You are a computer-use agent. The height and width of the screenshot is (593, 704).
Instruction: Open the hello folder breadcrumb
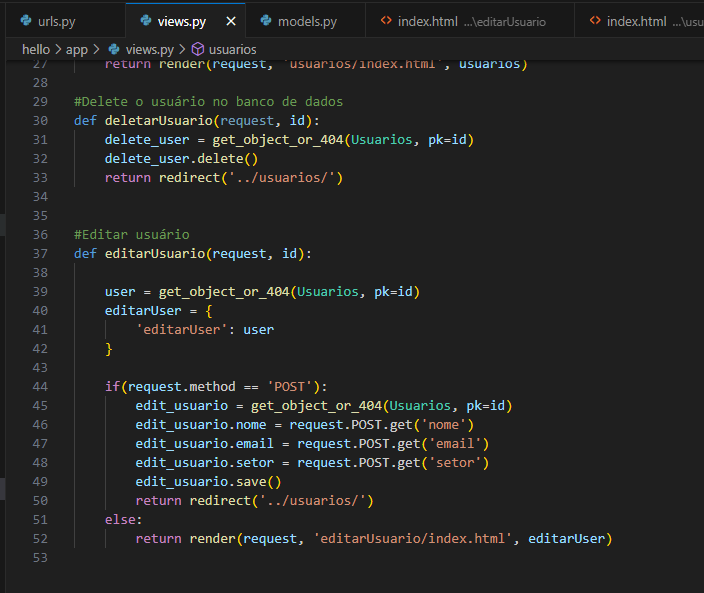coord(38,48)
